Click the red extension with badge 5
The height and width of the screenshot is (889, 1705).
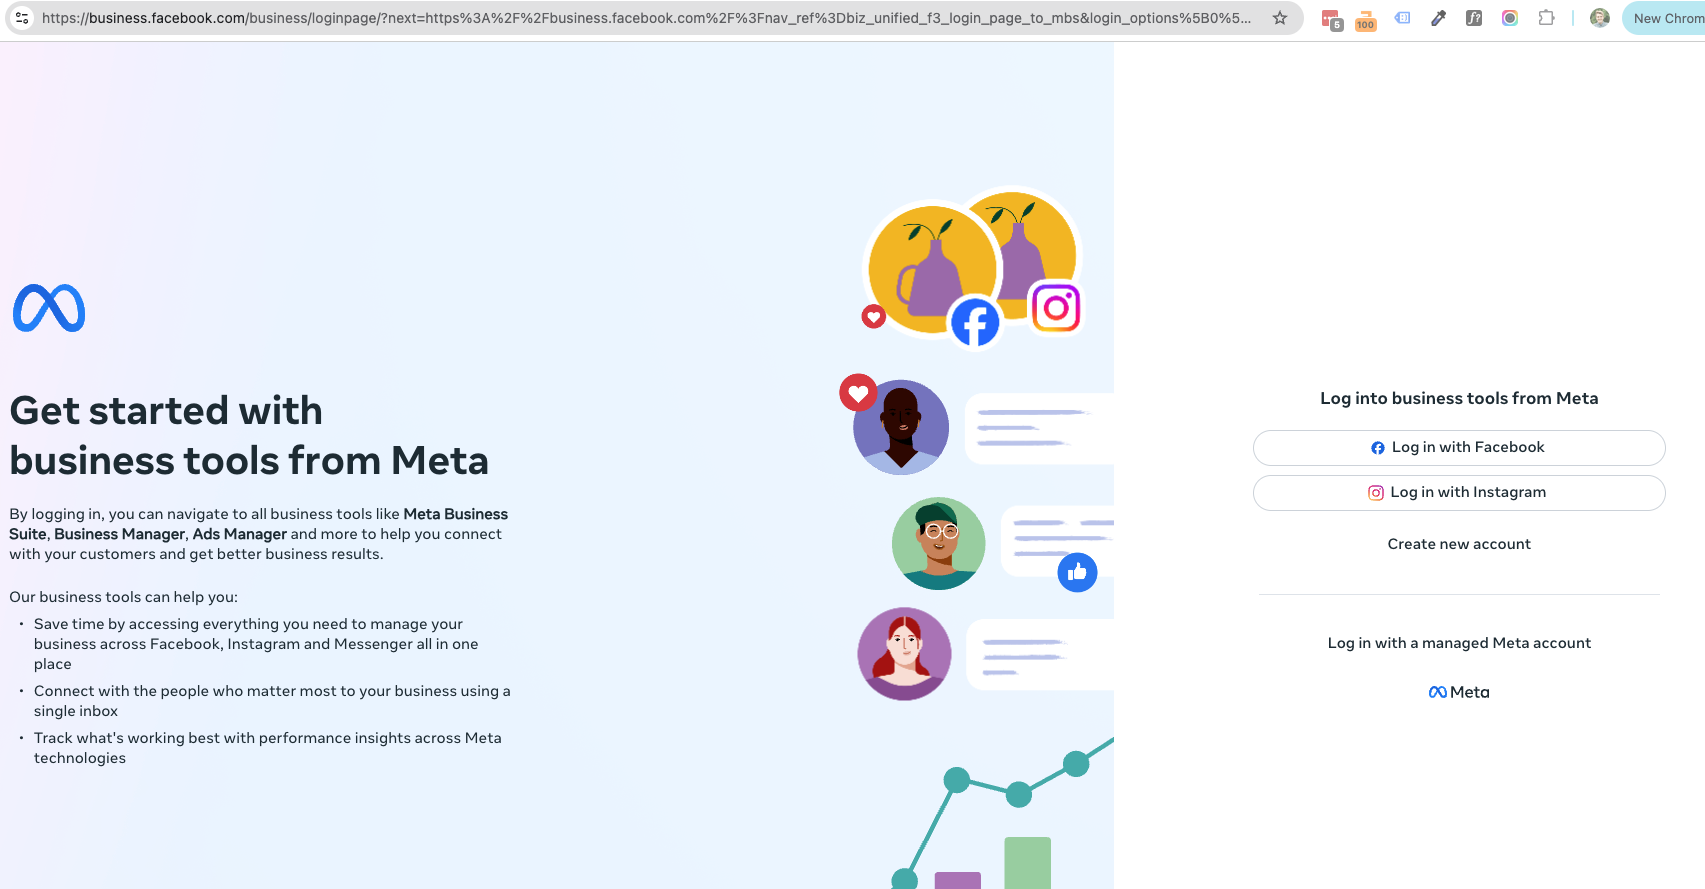tap(1331, 19)
